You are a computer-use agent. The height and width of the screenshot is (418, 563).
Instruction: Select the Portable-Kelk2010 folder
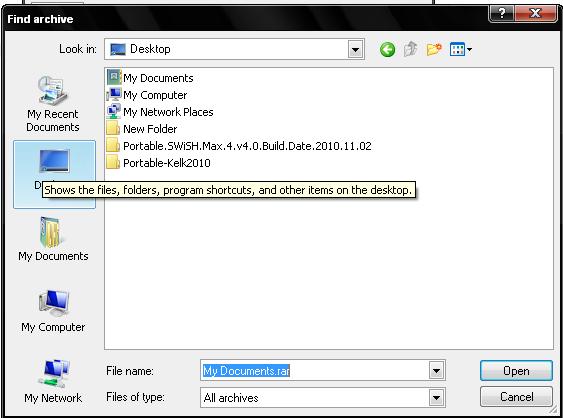[x=158, y=163]
